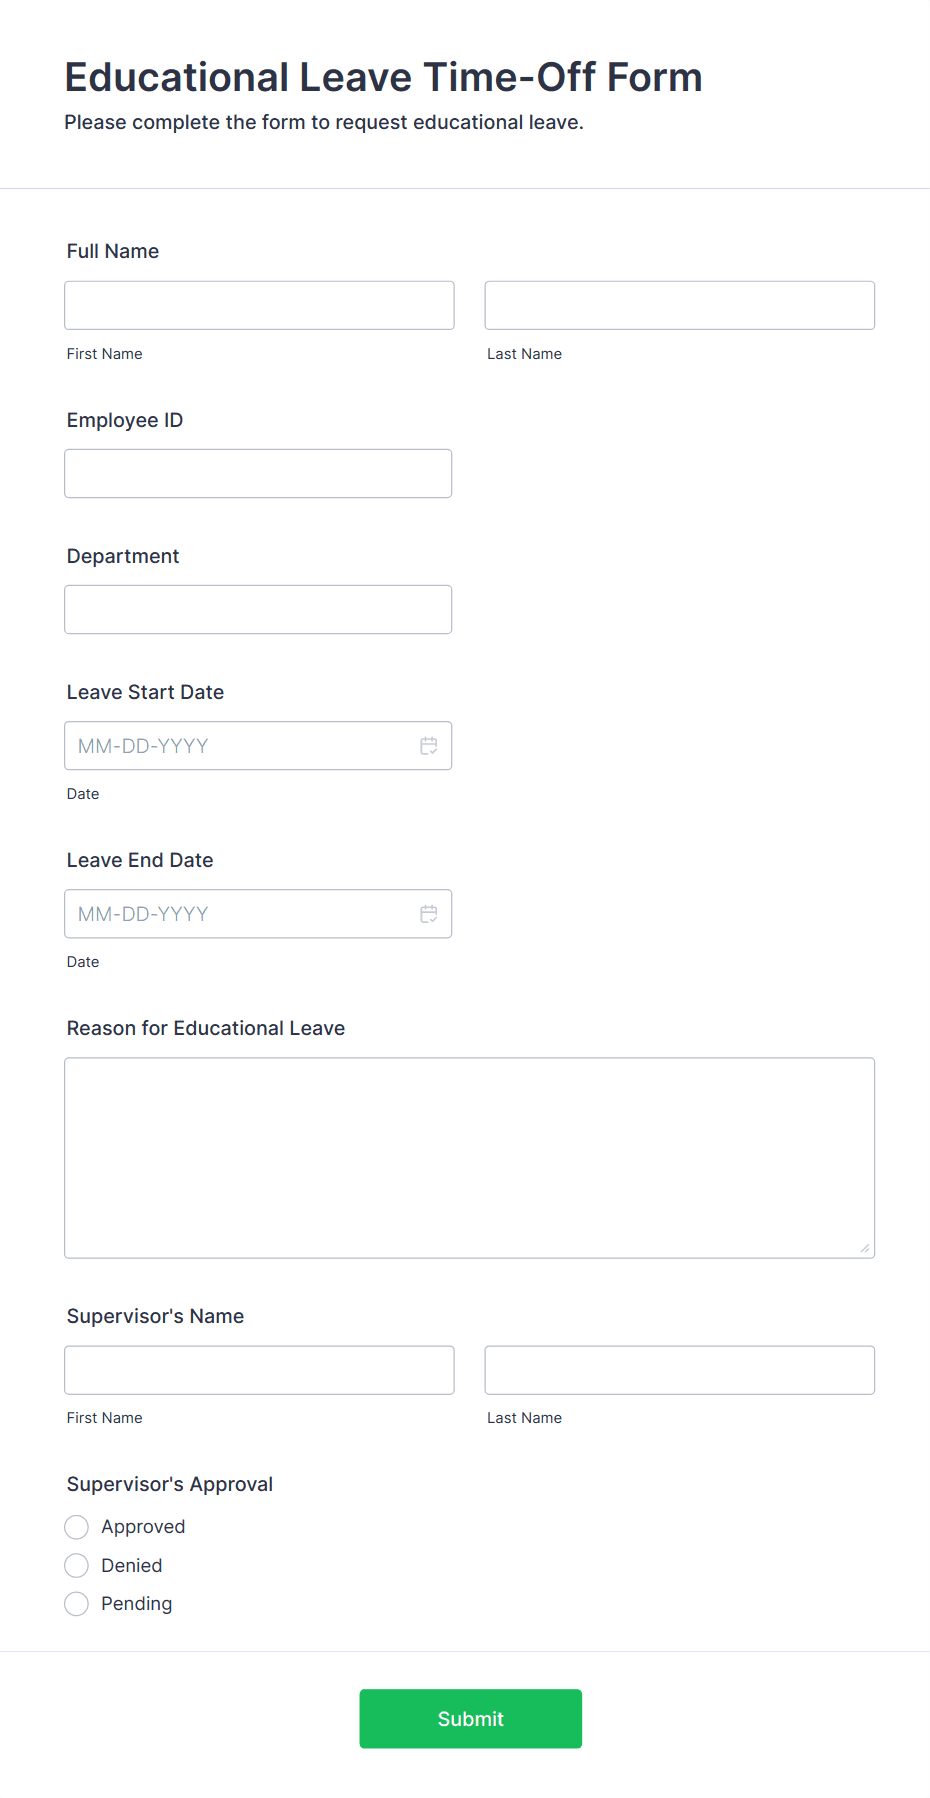Select the Approved radio option
This screenshot has width=930, height=1798.
(77, 1527)
